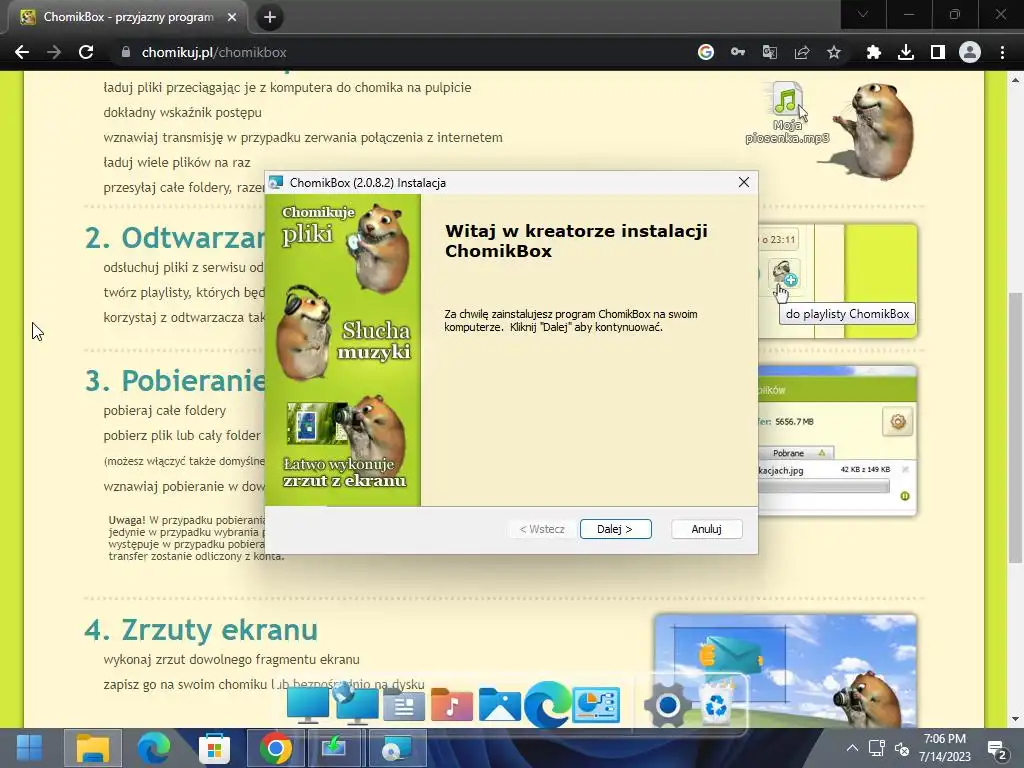
Task: Open the Settings gear dock icon
Action: pyautogui.click(x=667, y=705)
